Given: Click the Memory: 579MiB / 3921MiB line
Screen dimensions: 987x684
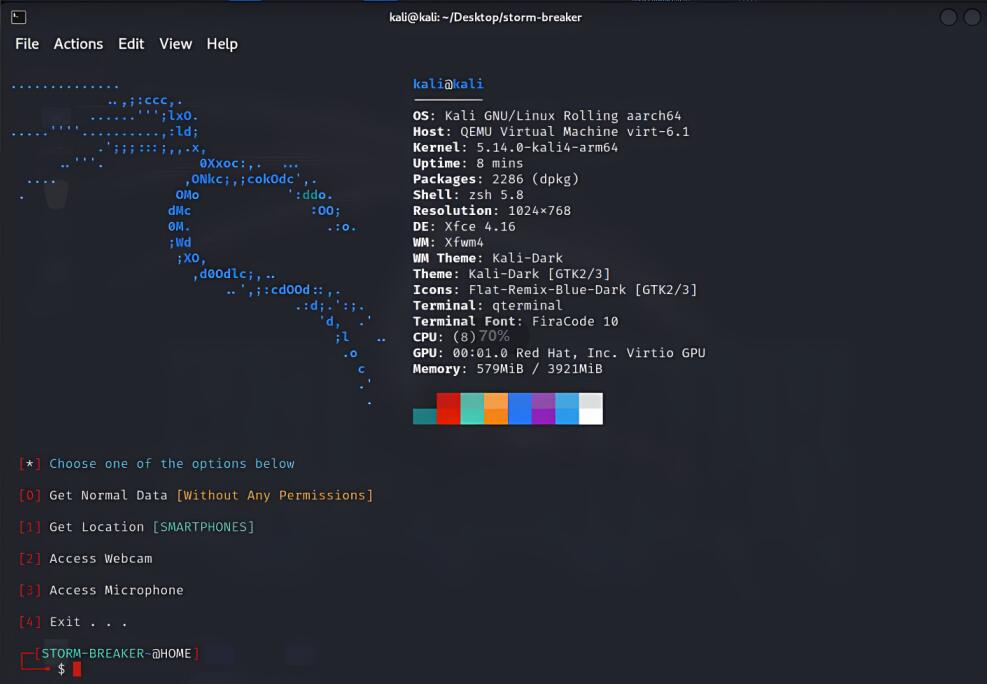Looking at the screenshot, I should click(507, 369).
